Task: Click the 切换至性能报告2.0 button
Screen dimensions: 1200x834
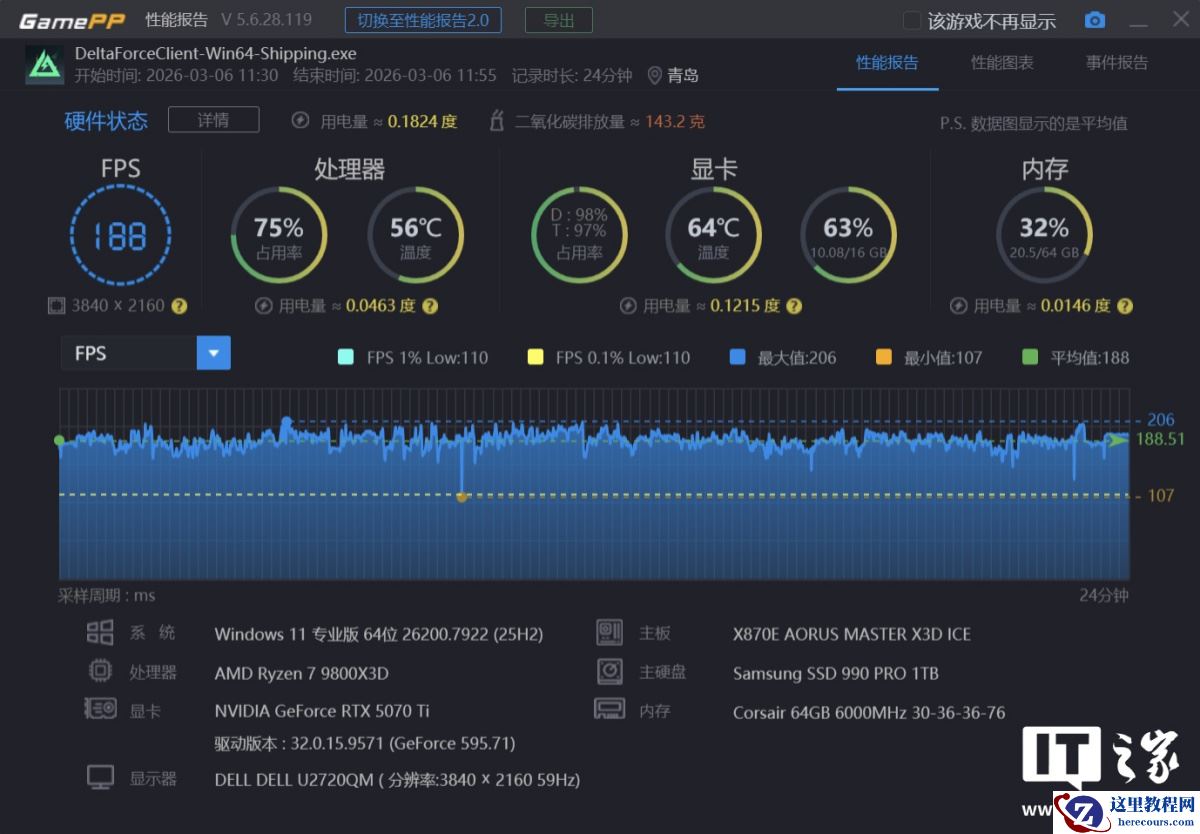Action: pos(423,20)
